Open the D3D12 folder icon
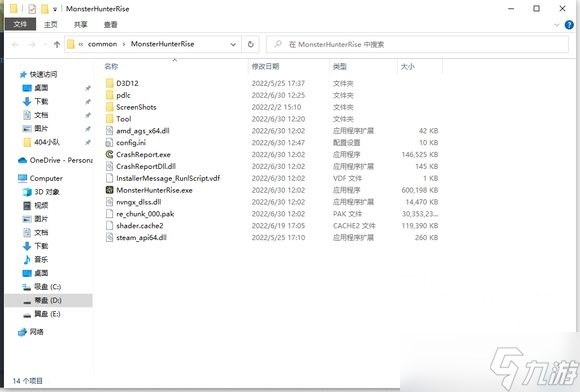This screenshot has width=580, height=392. 109,83
